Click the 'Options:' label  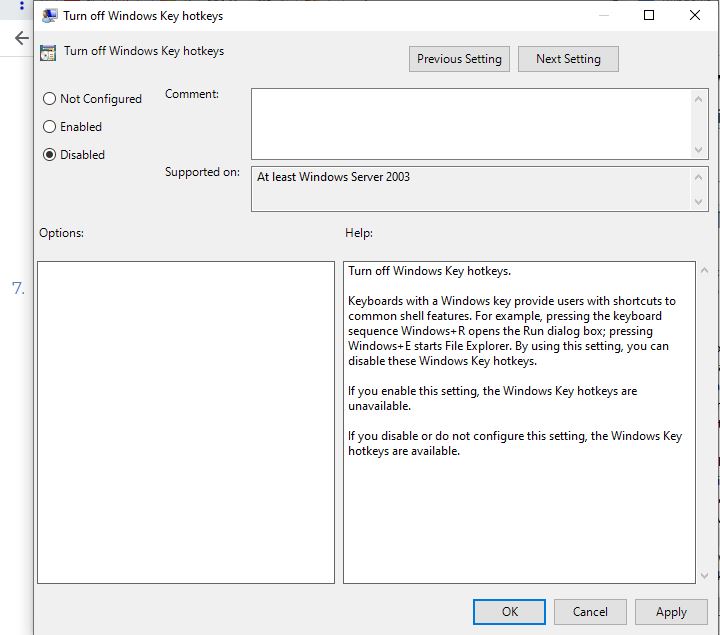click(62, 233)
